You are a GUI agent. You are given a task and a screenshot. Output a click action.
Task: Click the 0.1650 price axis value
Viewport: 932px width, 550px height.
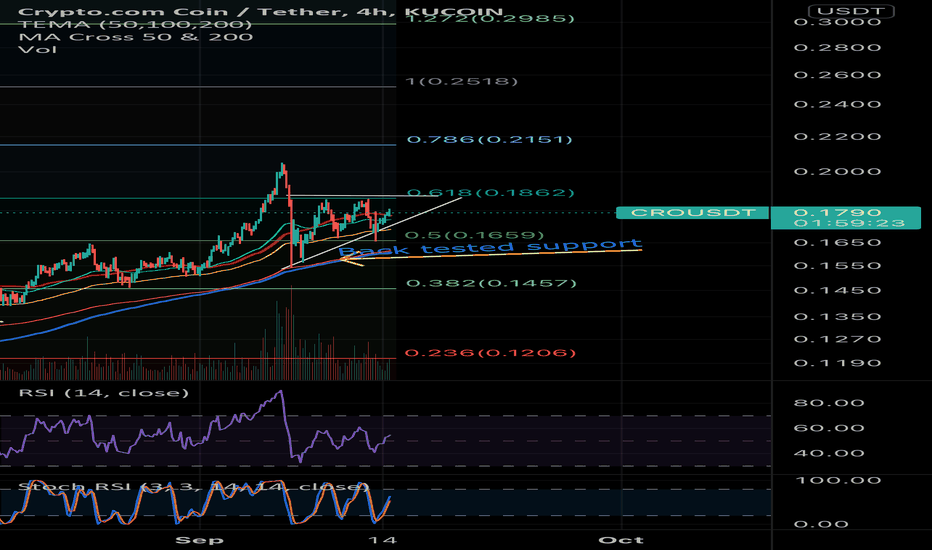click(837, 243)
